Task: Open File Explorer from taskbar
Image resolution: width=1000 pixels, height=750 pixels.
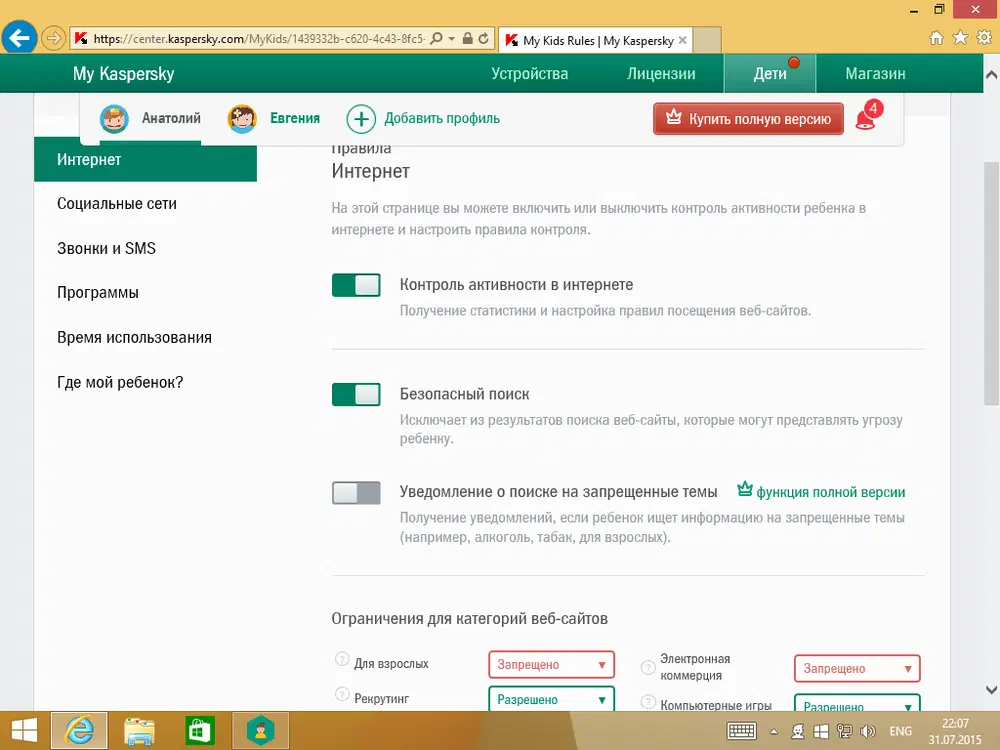Action: 139,731
